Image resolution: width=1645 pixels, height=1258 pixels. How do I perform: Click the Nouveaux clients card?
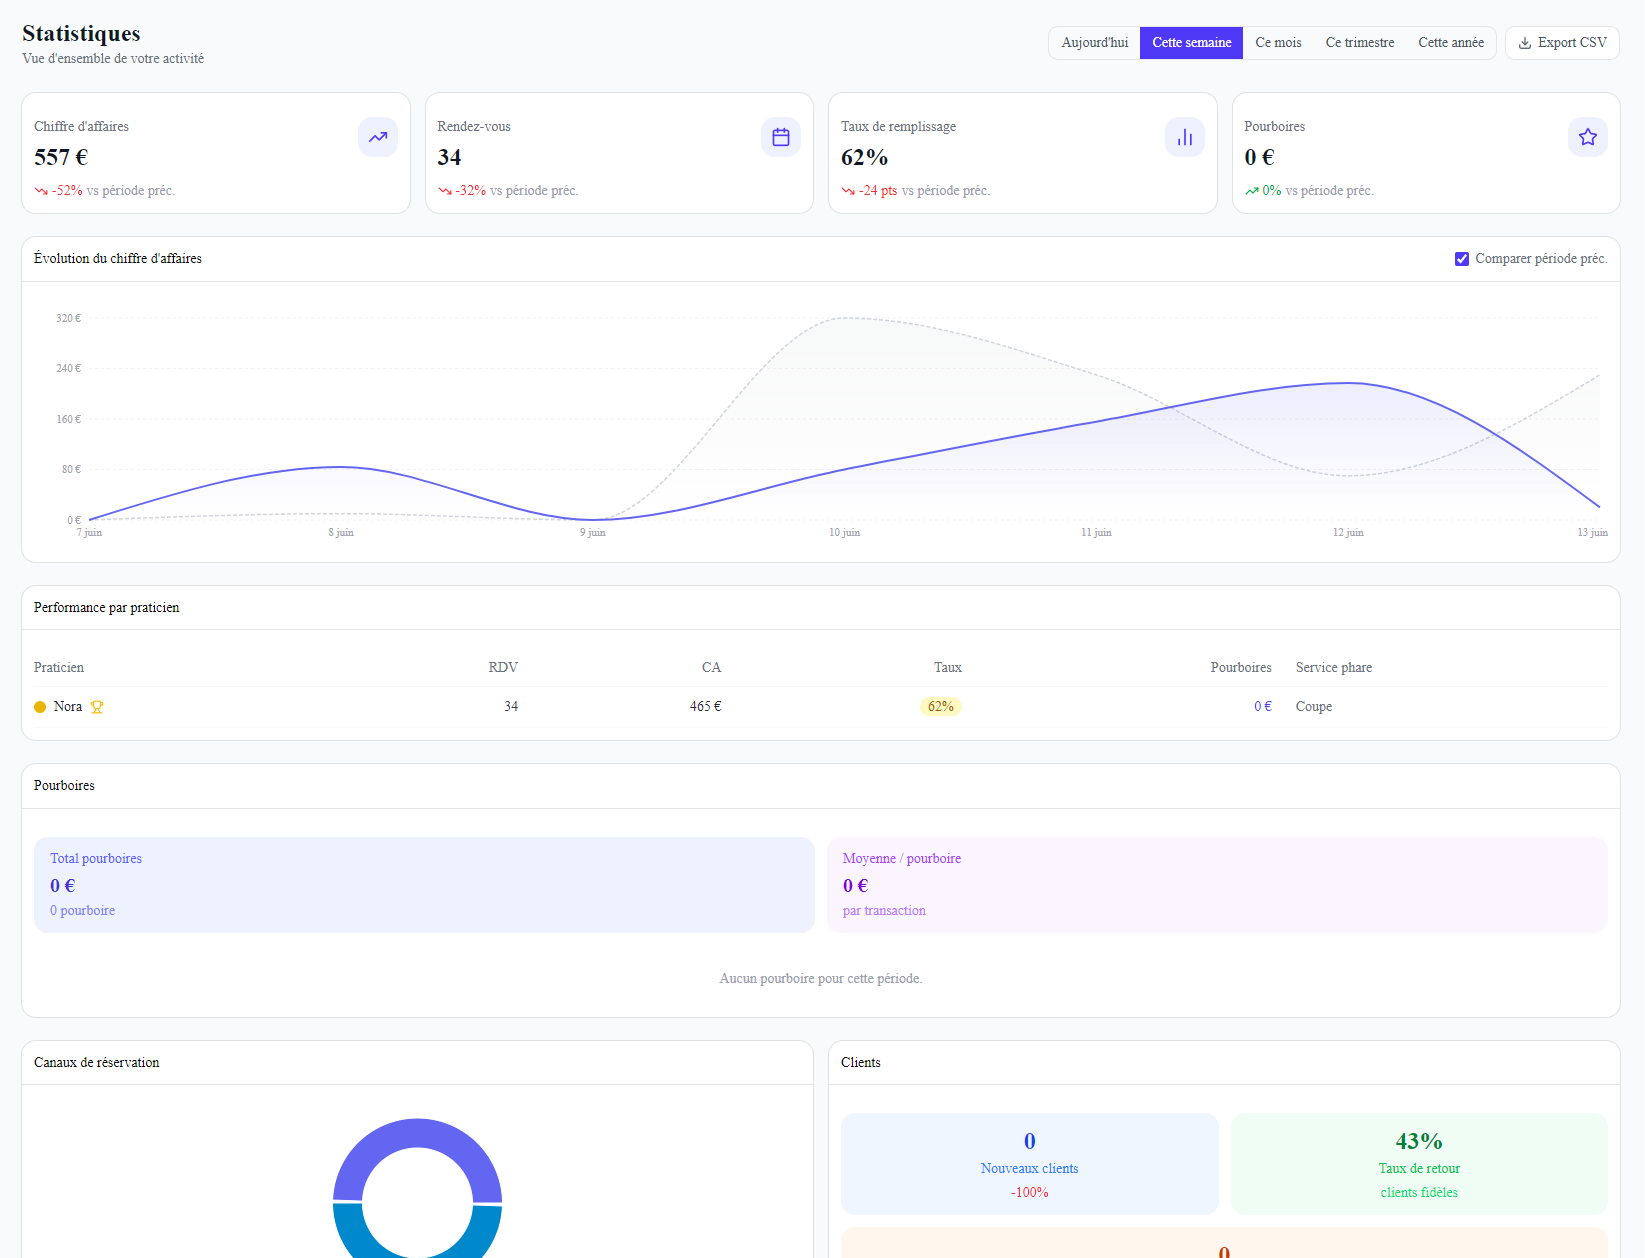pyautogui.click(x=1030, y=1164)
